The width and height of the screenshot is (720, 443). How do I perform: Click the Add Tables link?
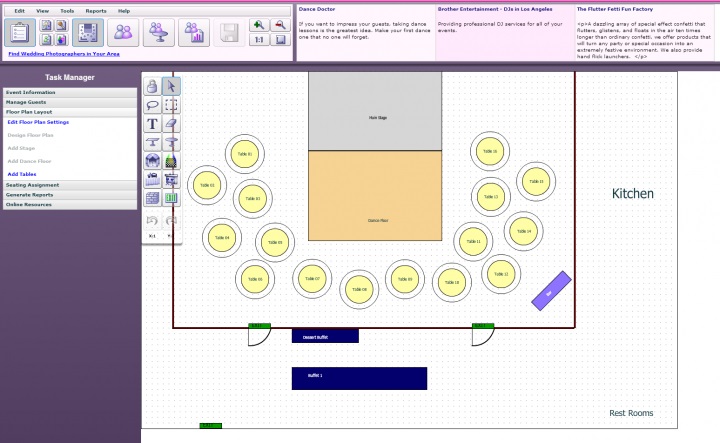tap(22, 174)
